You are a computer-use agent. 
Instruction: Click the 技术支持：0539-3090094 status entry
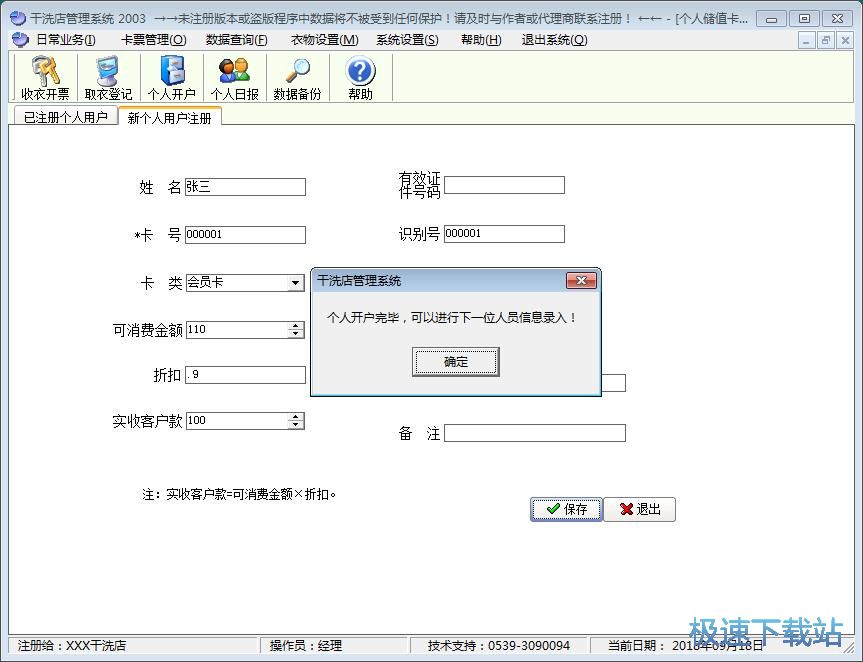click(499, 645)
